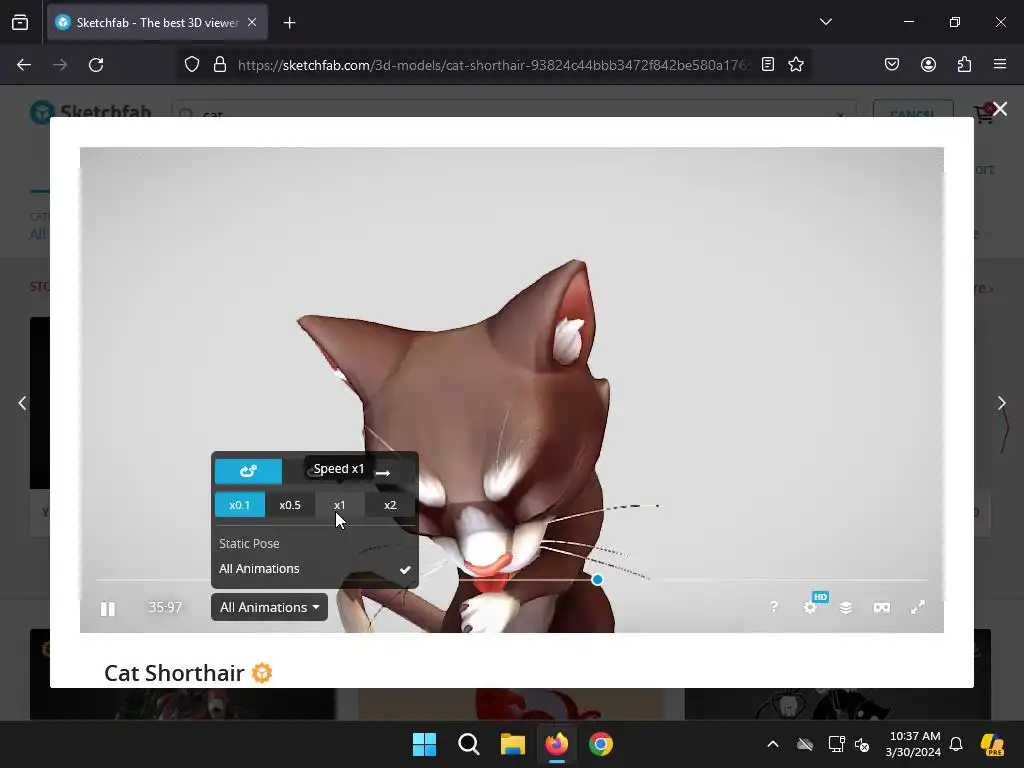Viewport: 1024px width, 768px height.
Task: Switch to Firefox on taskbar
Action: pos(556,744)
